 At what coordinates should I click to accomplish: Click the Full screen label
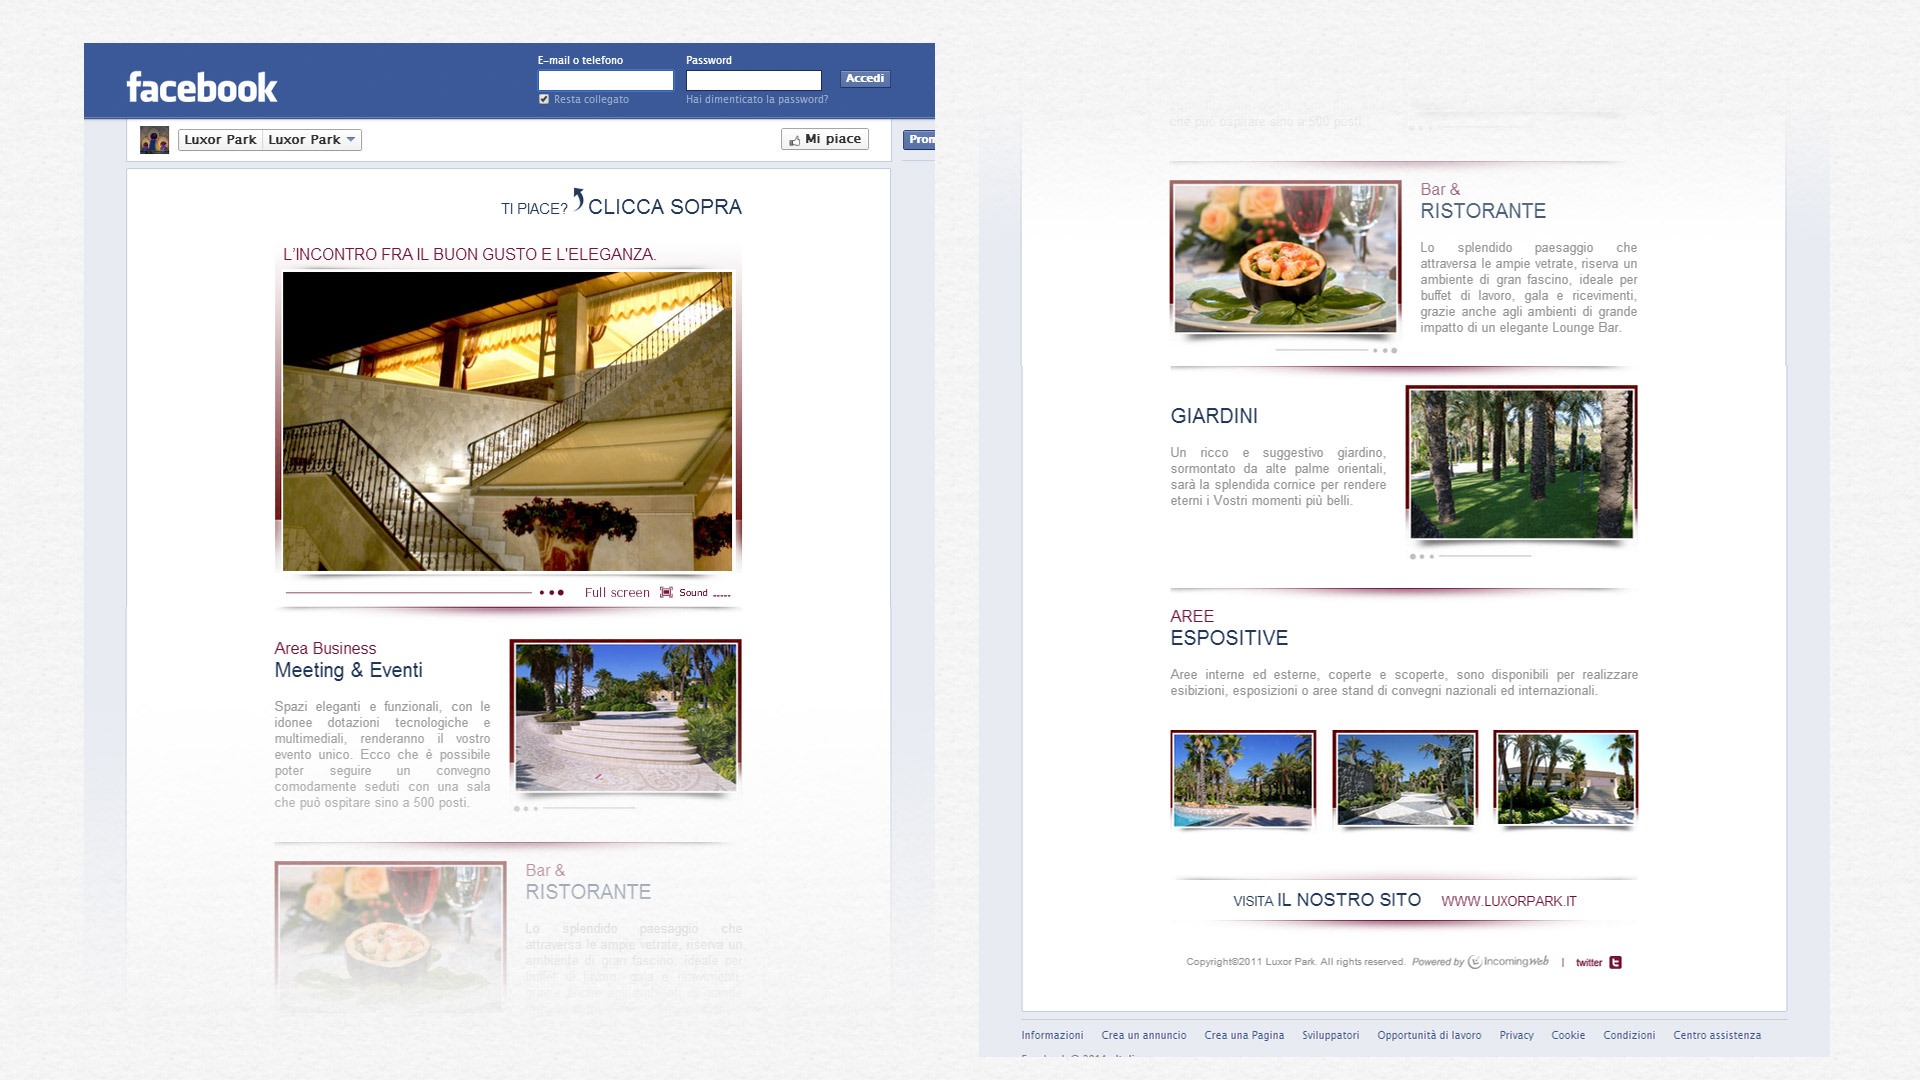coord(617,592)
